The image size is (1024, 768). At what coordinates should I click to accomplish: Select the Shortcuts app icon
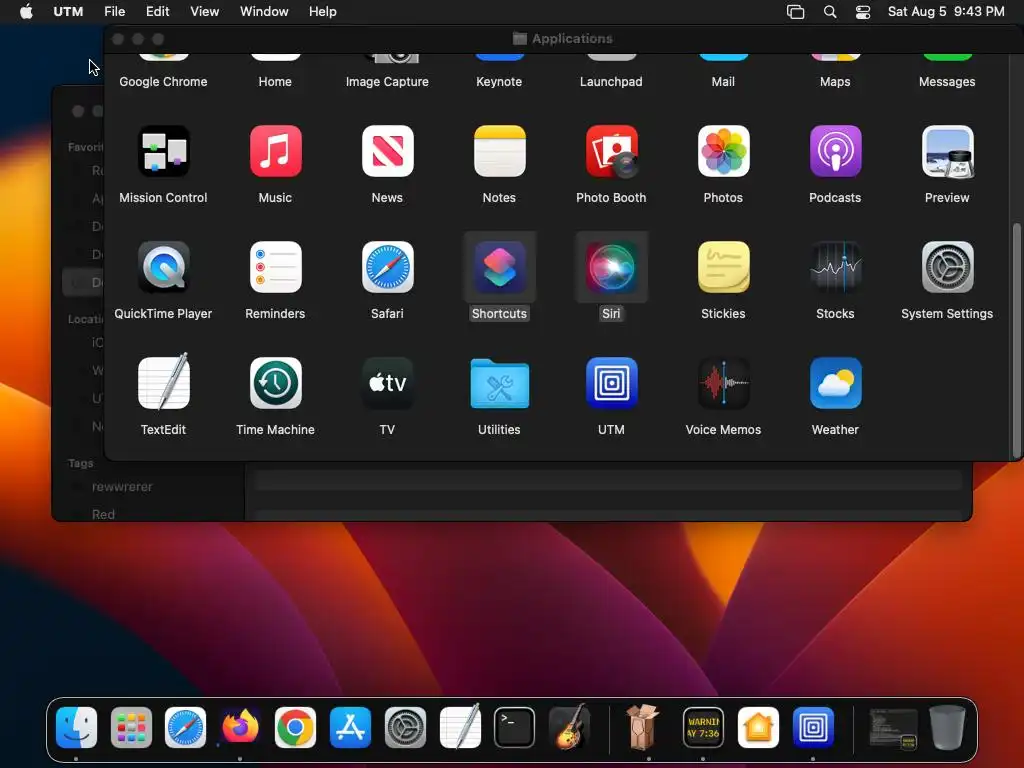[500, 267]
